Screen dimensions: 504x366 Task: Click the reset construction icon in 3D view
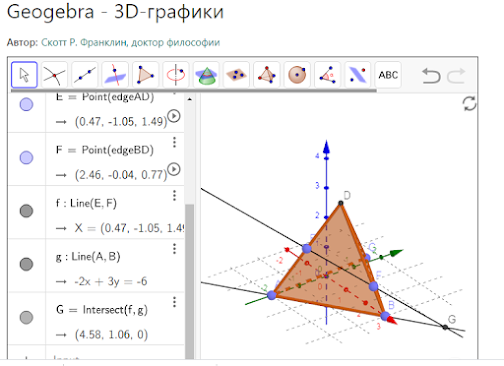469,104
